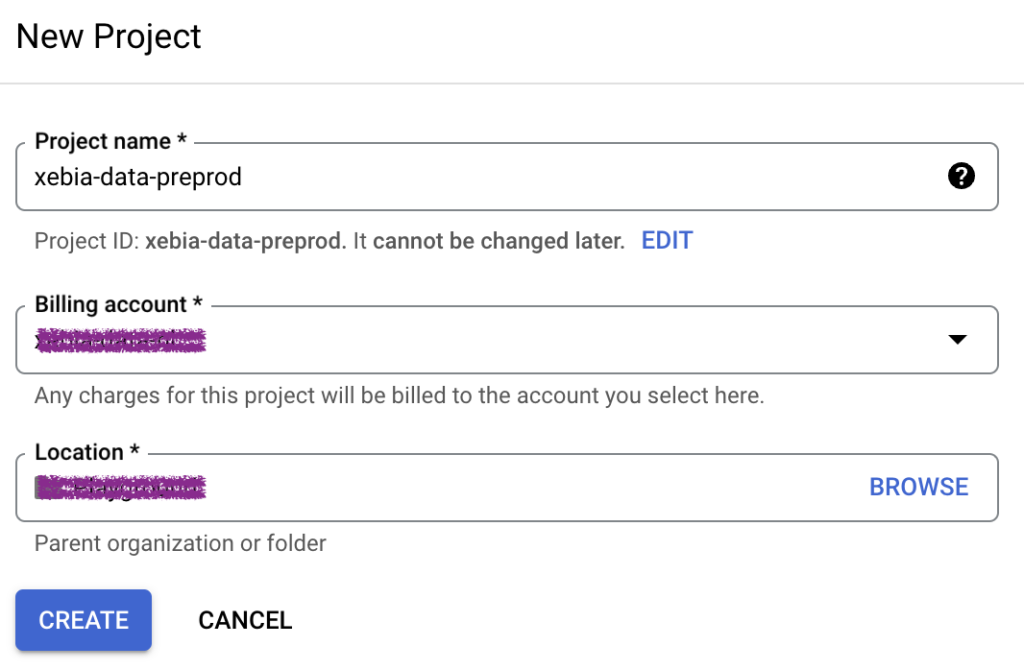
Task: Click the redacted Location field value
Action: coord(120,487)
